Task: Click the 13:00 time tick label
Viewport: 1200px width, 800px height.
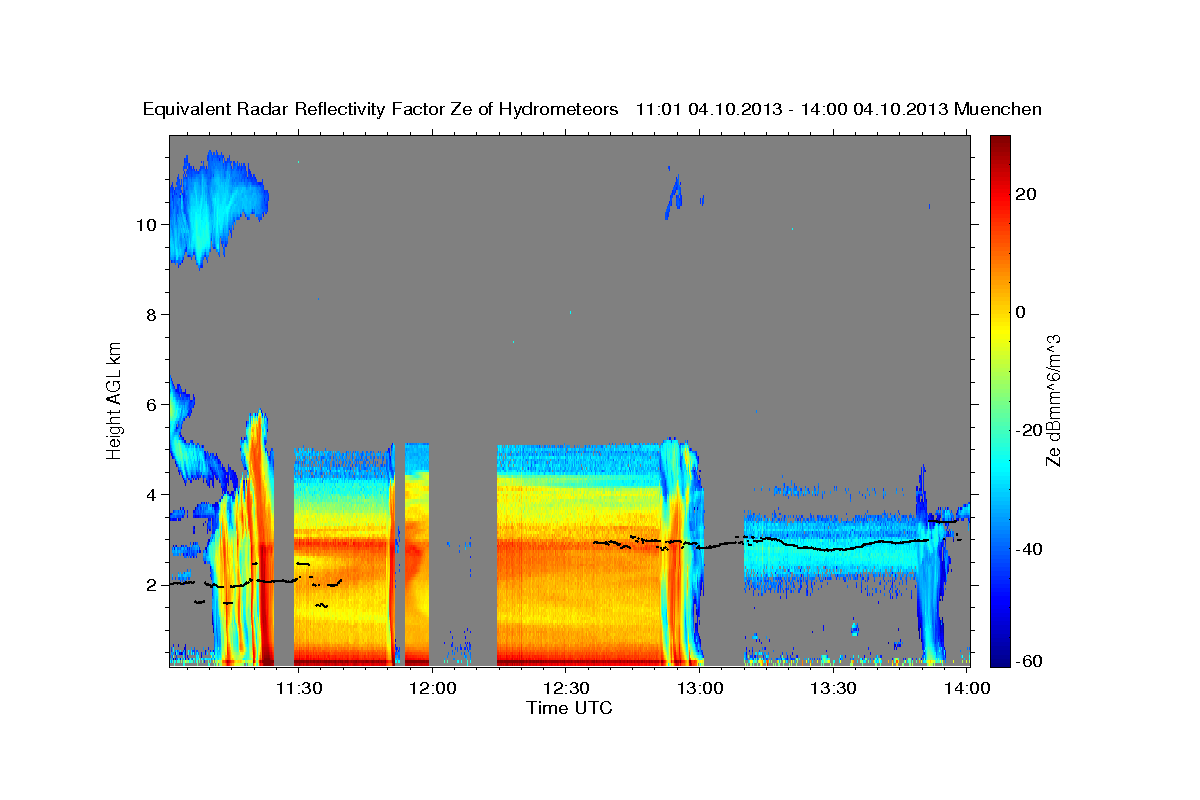Action: tap(700, 689)
